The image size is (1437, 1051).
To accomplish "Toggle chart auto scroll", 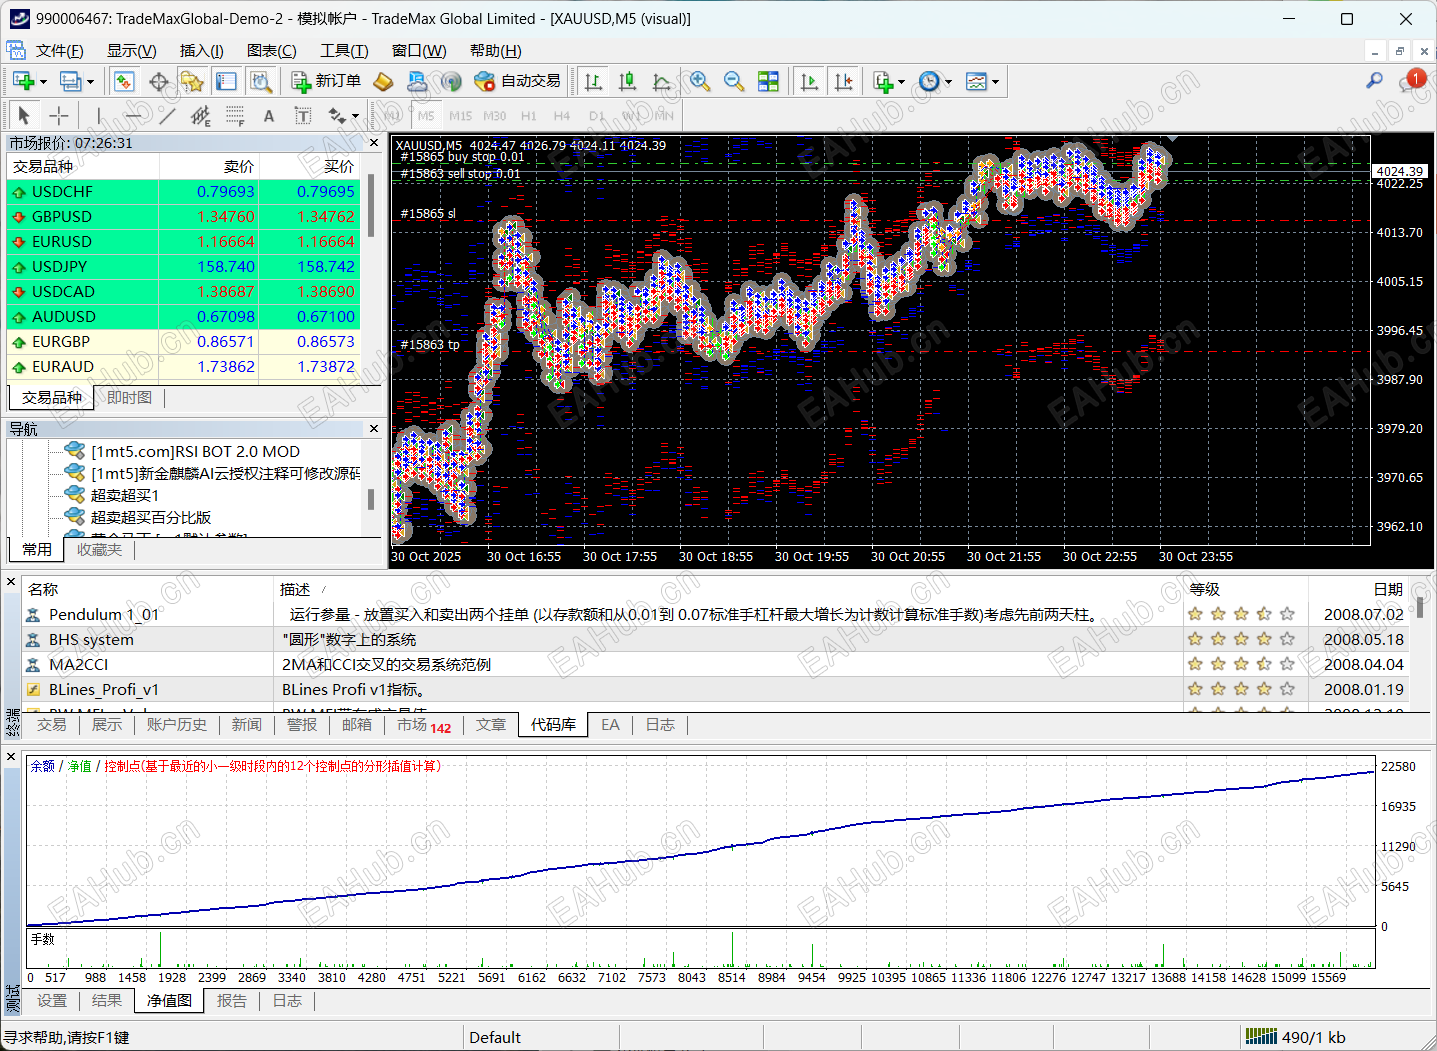I will point(809,81).
